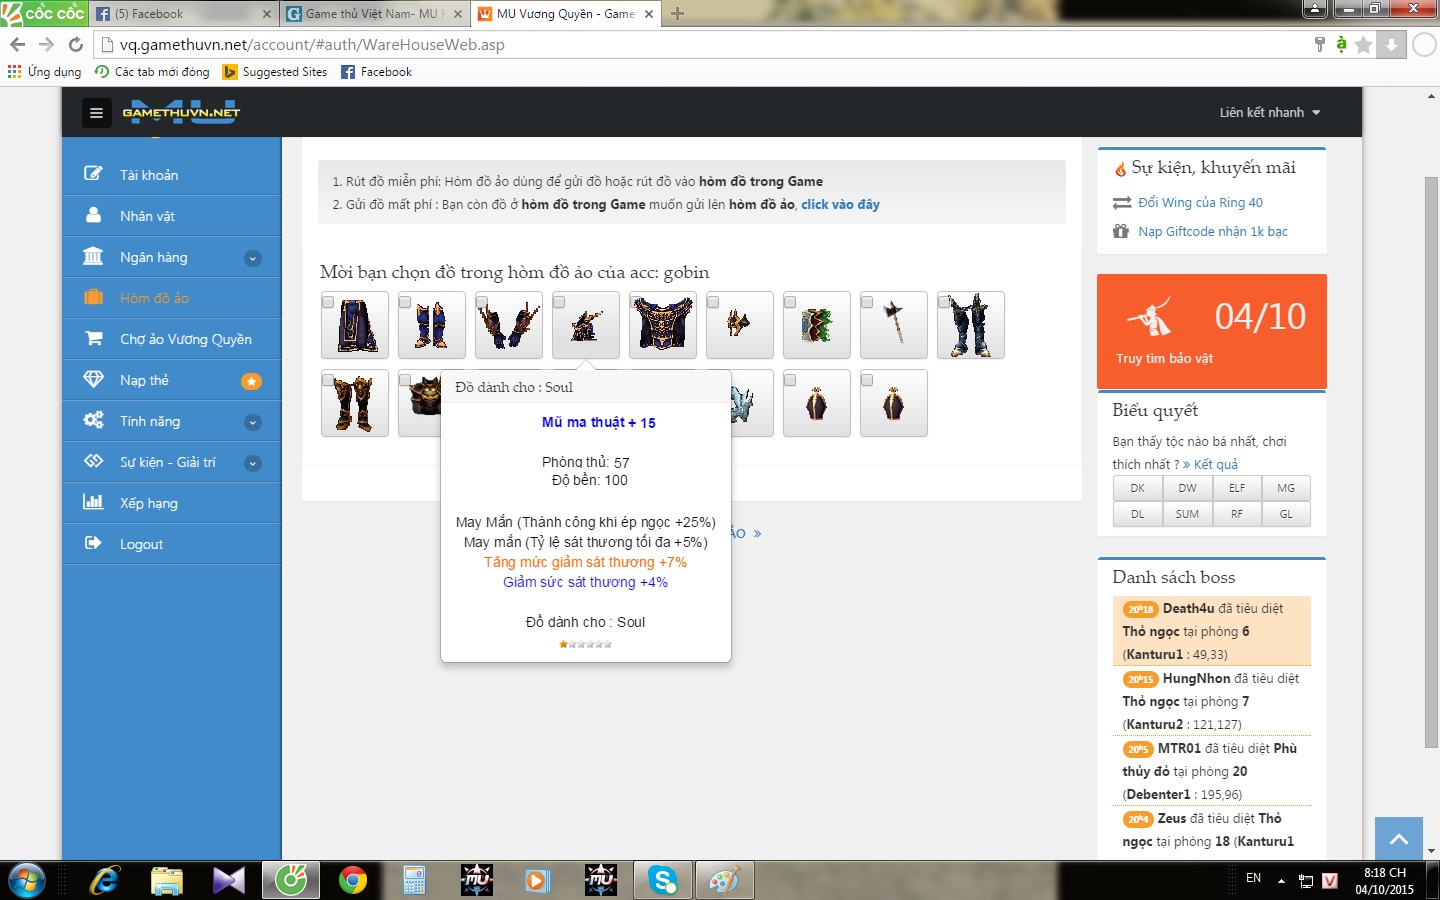The width and height of the screenshot is (1440, 900).
Task: Click the browser reload icon
Action: click(x=76, y=44)
